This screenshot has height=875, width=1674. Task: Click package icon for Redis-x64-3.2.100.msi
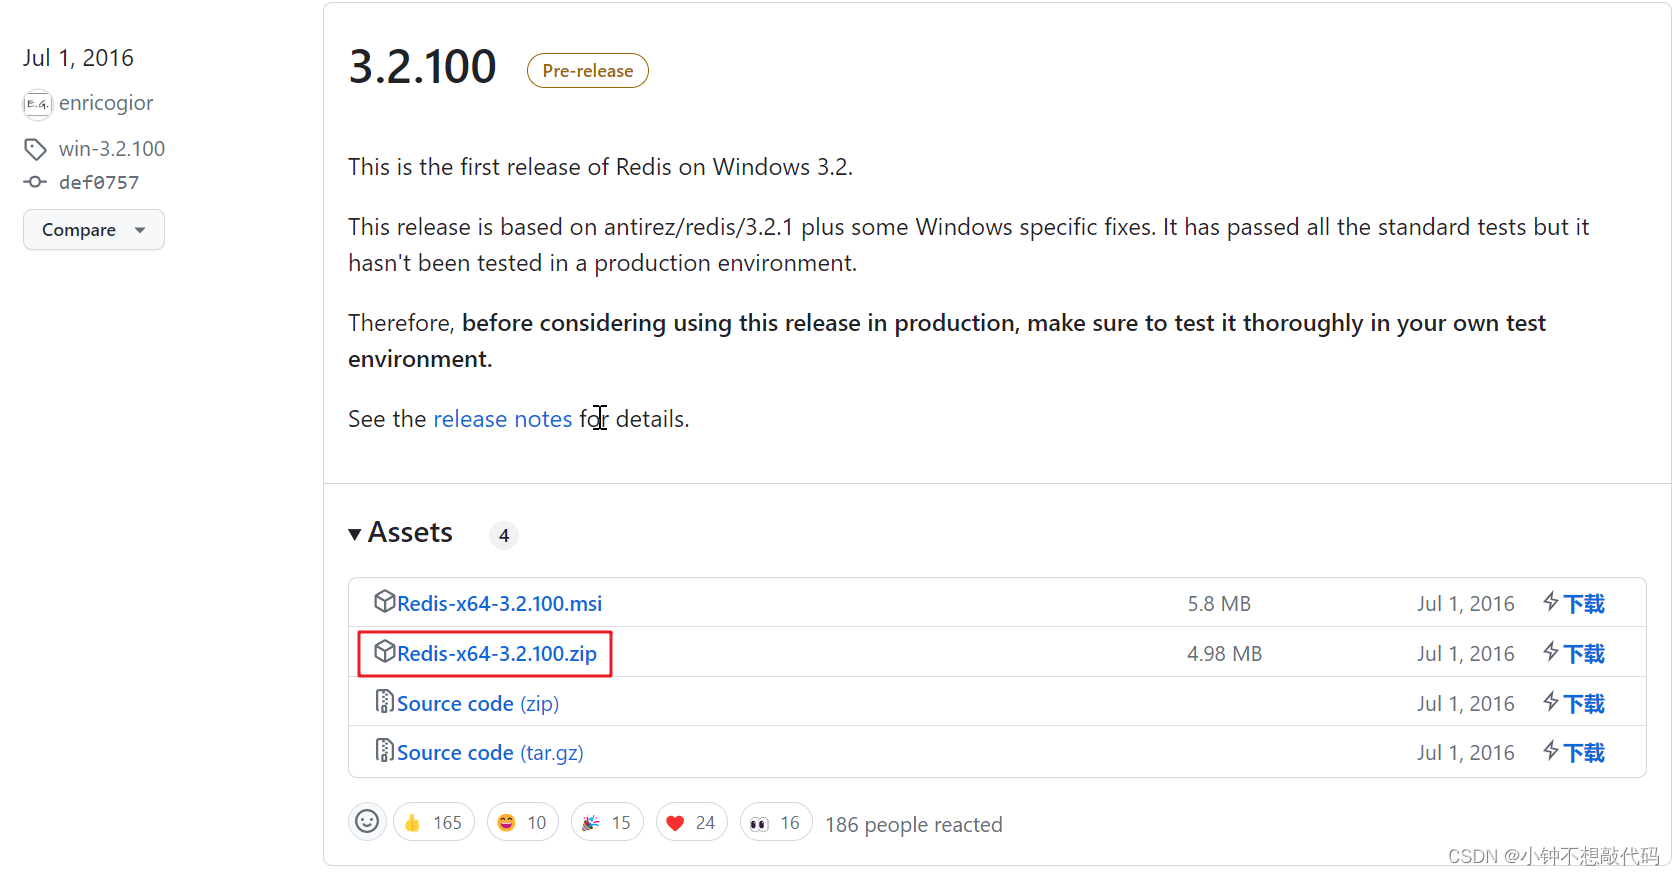pos(385,601)
